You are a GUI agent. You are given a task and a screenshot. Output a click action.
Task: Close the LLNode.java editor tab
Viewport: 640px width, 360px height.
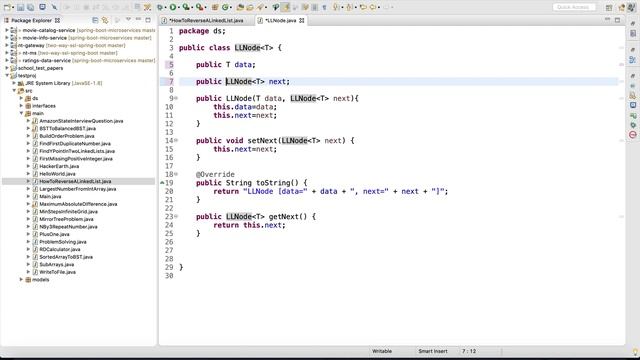coord(302,20)
